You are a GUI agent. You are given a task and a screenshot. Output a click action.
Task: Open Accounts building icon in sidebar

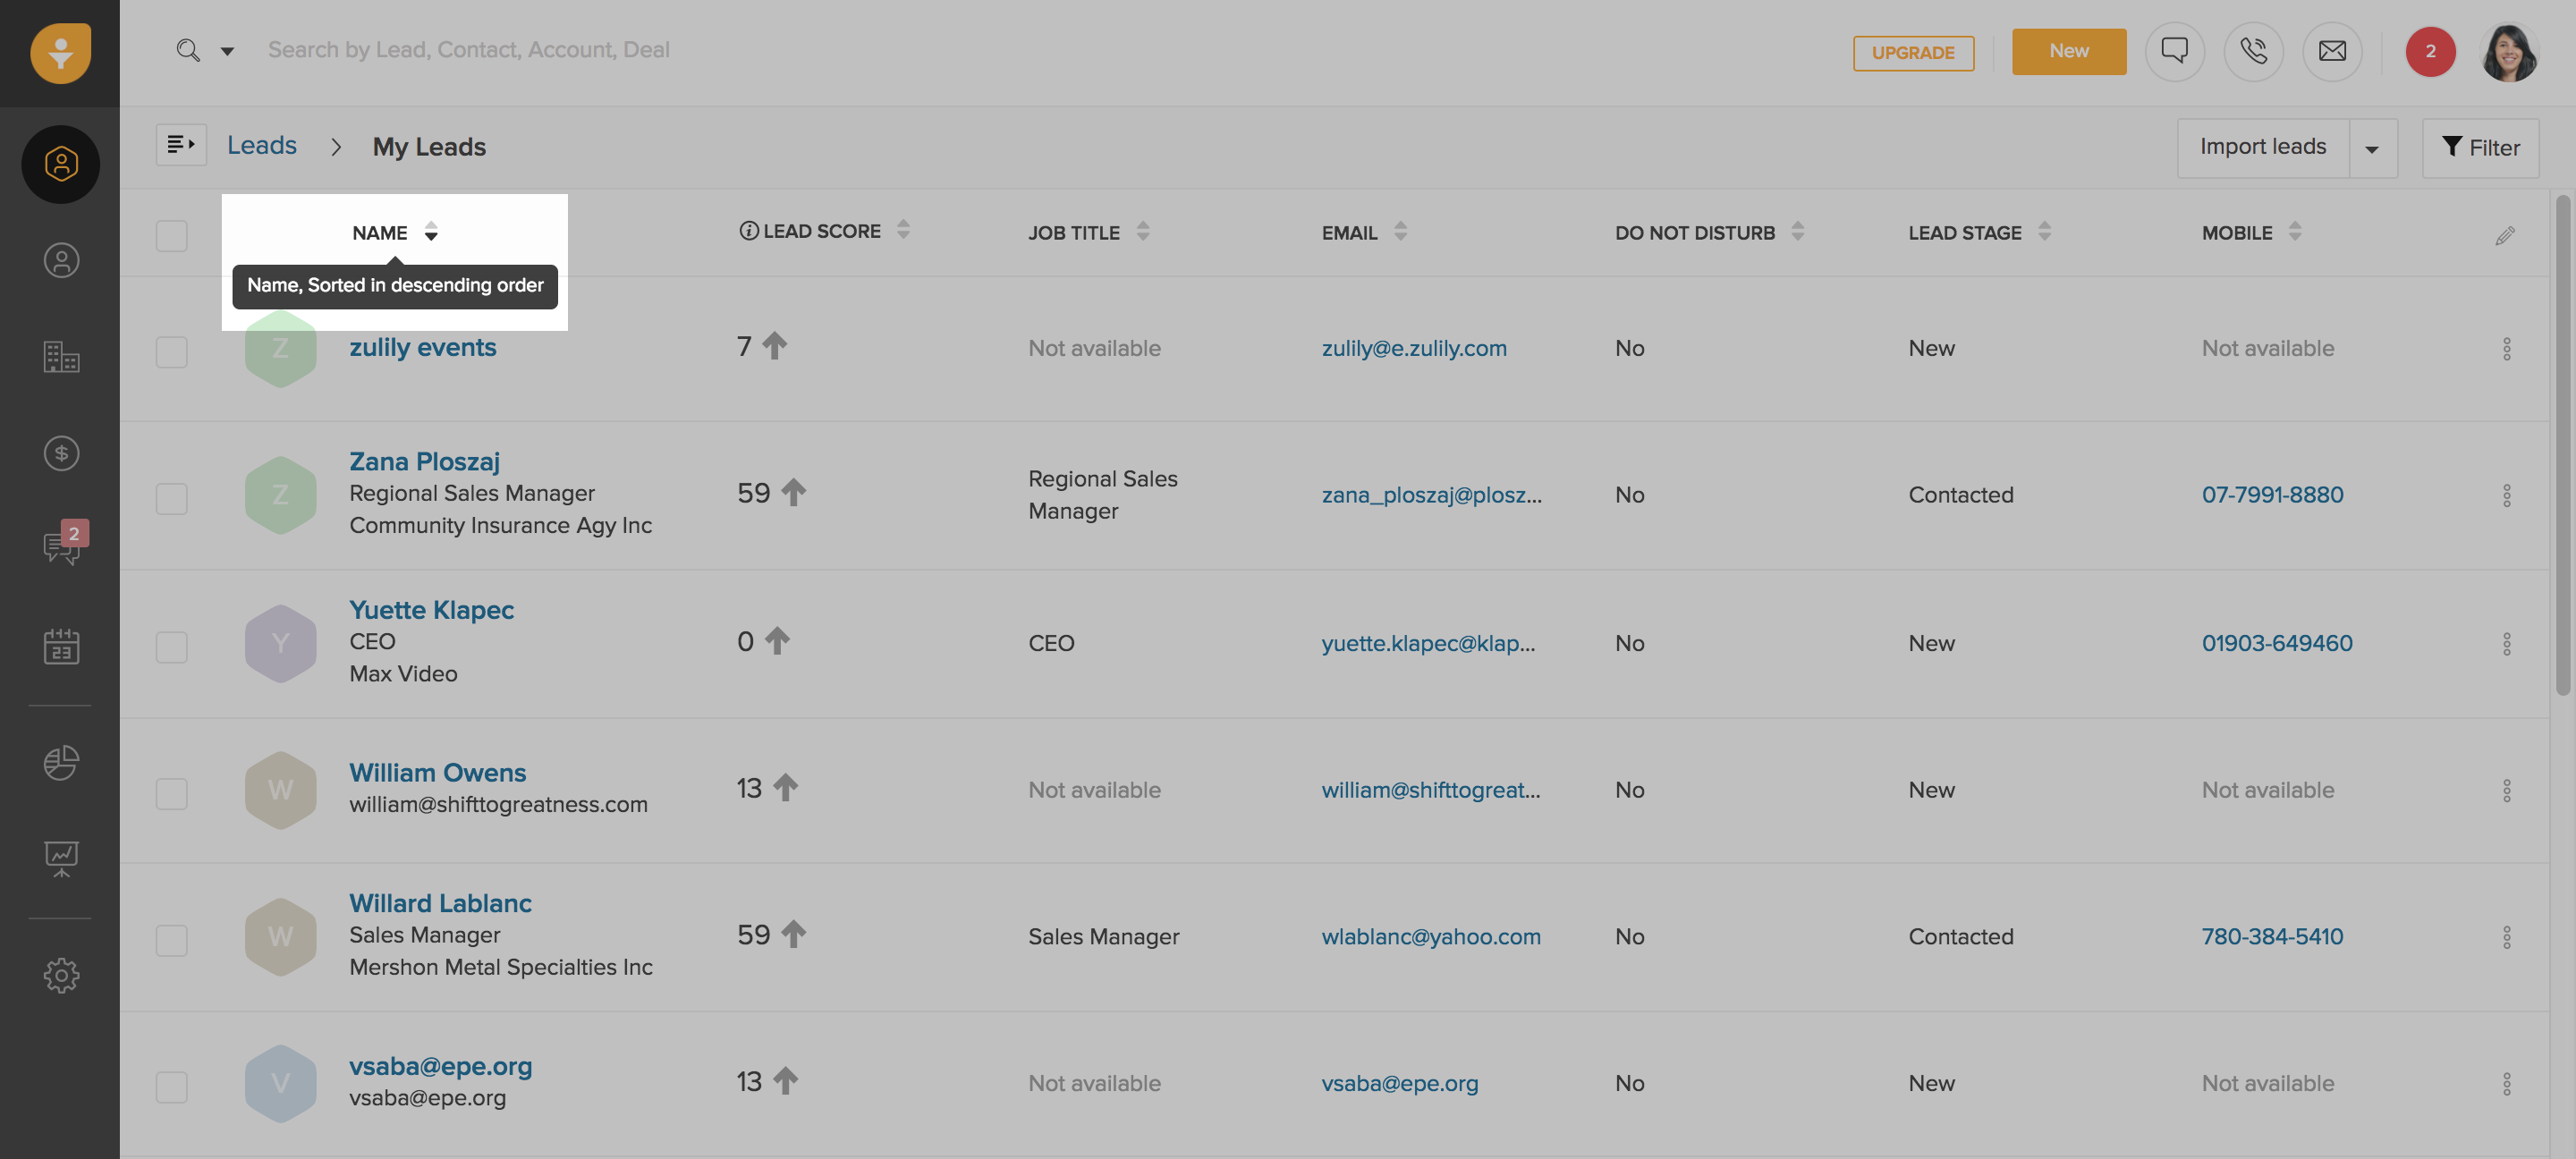coord(61,357)
